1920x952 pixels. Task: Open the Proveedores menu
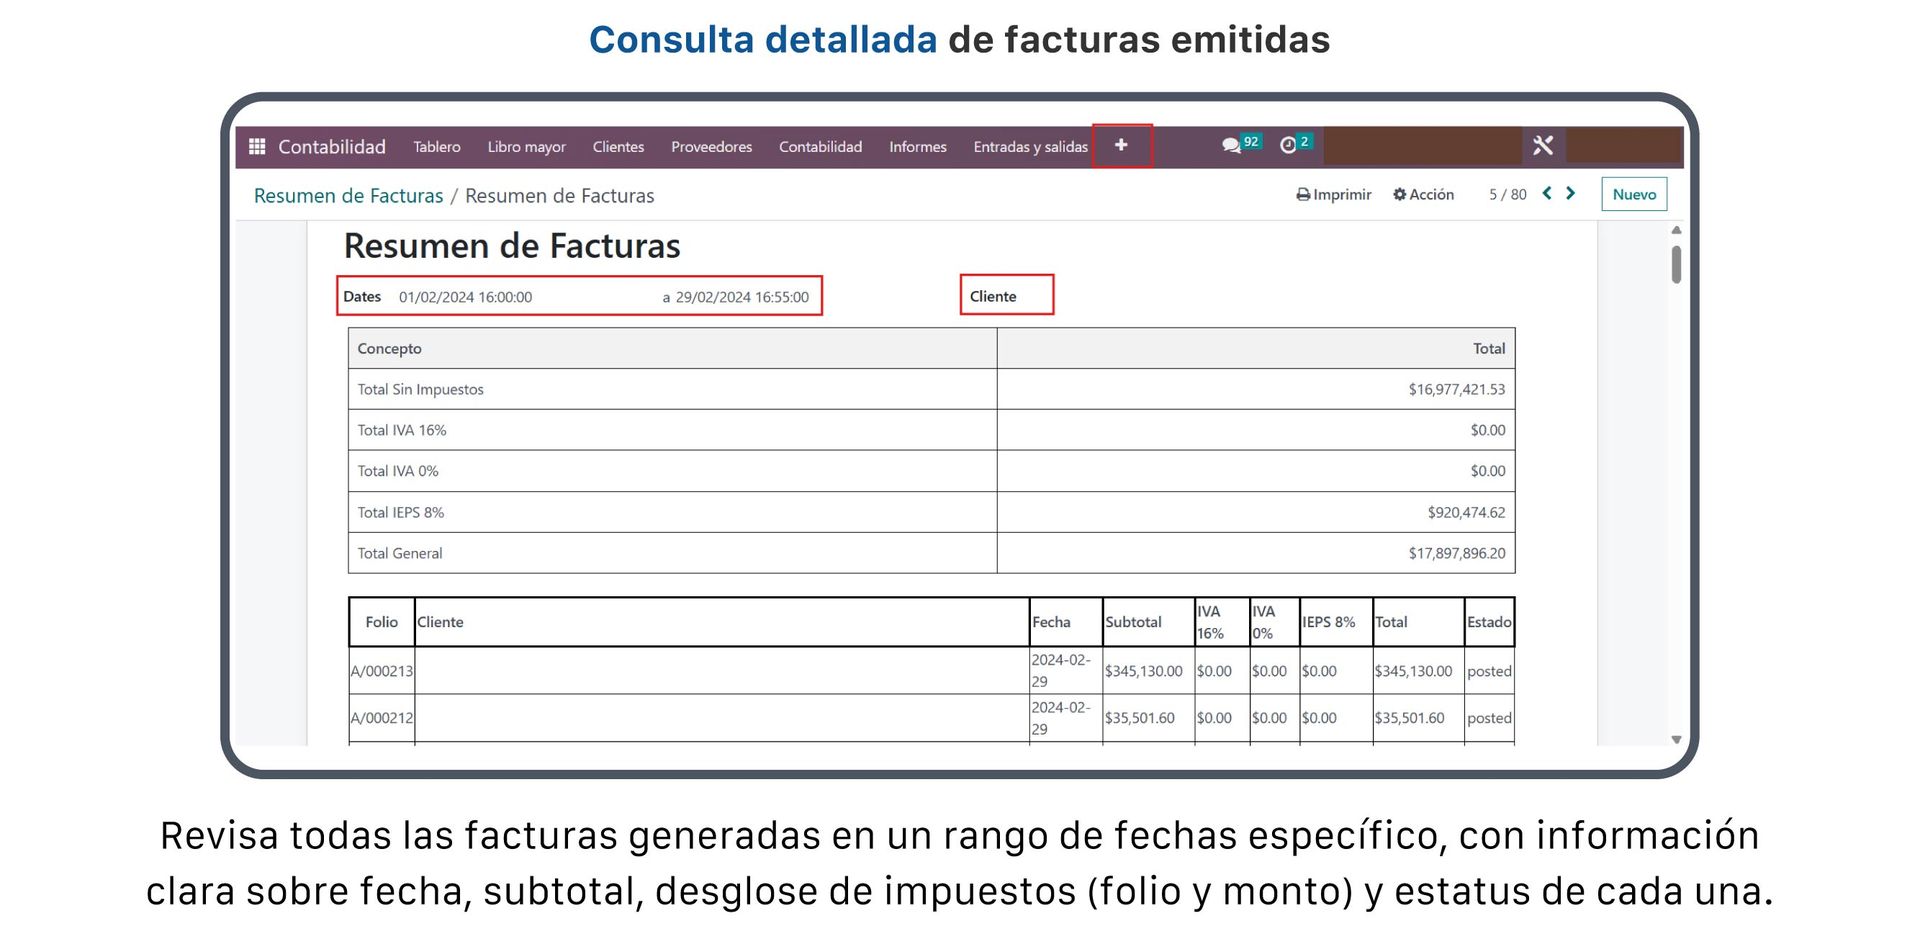pos(711,147)
